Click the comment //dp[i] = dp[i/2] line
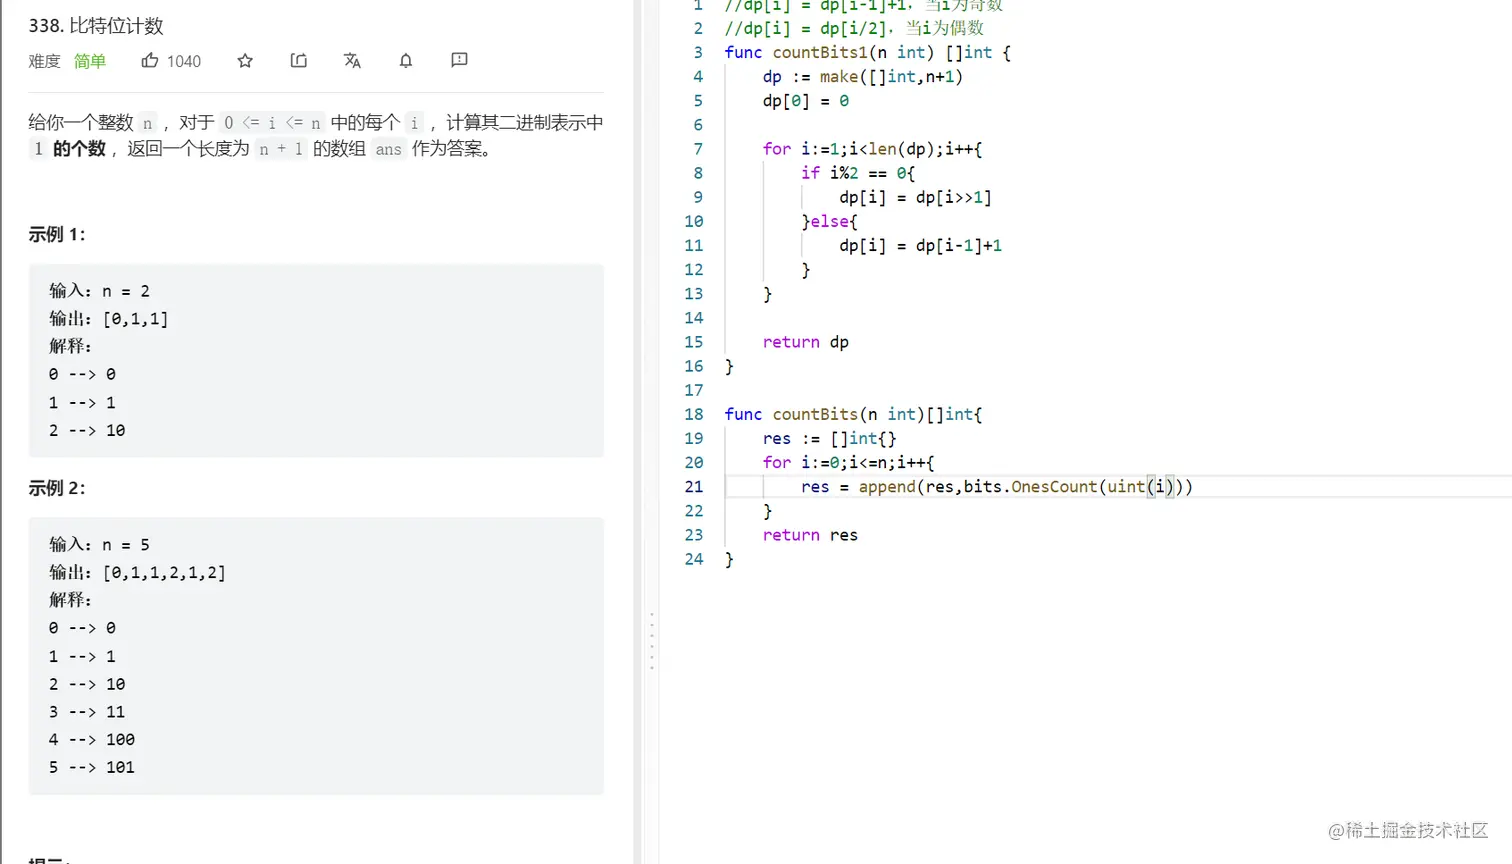 click(854, 28)
